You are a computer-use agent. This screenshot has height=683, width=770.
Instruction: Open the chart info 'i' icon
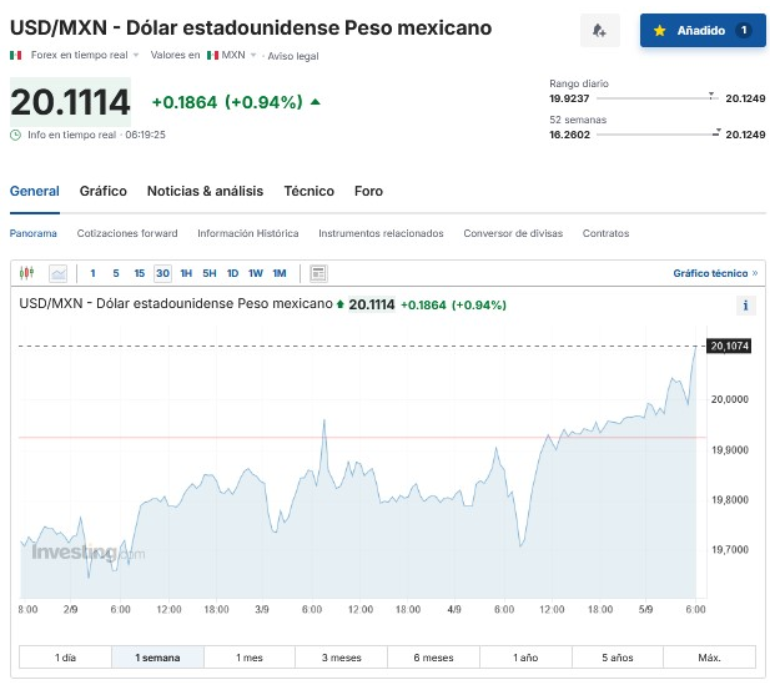(745, 306)
